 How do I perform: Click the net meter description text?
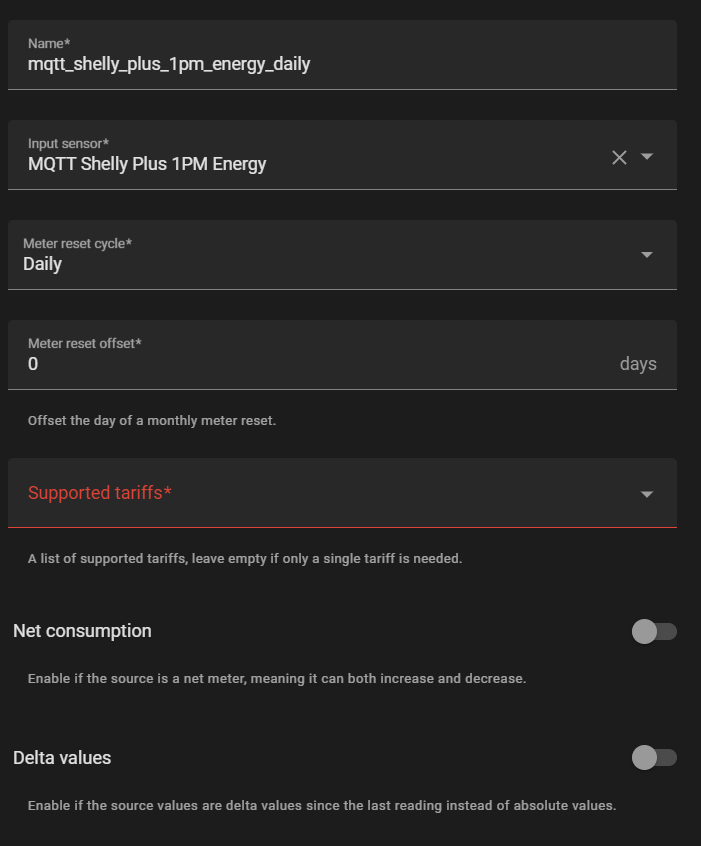click(x=276, y=679)
